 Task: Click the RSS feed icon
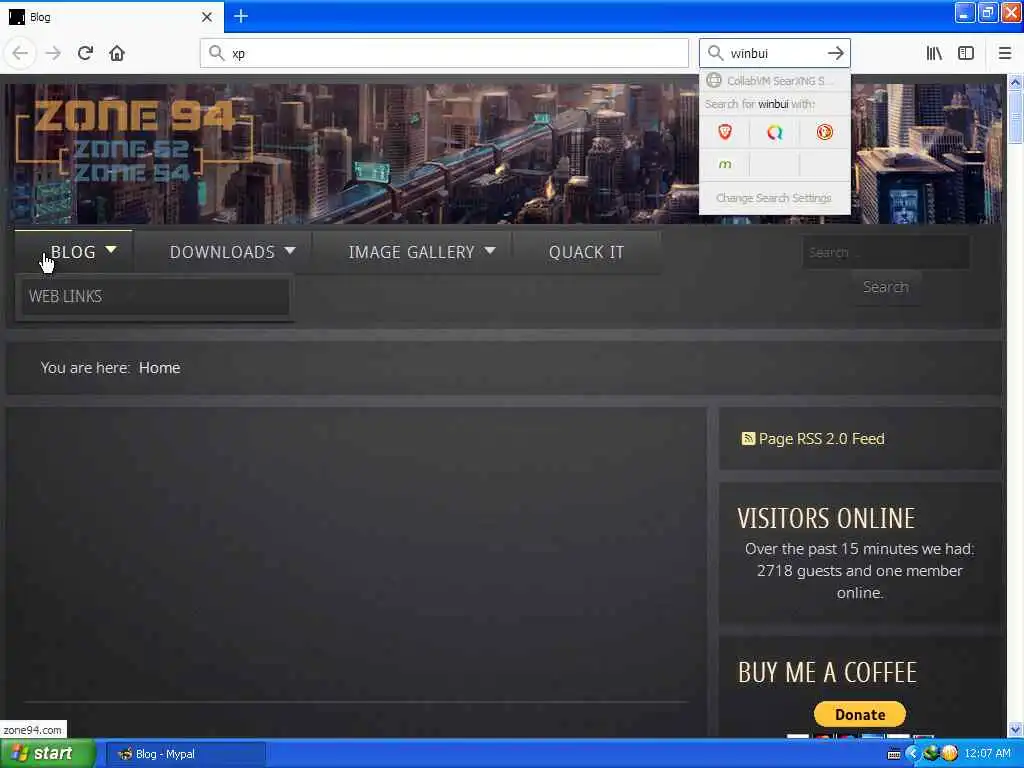pyautogui.click(x=748, y=438)
